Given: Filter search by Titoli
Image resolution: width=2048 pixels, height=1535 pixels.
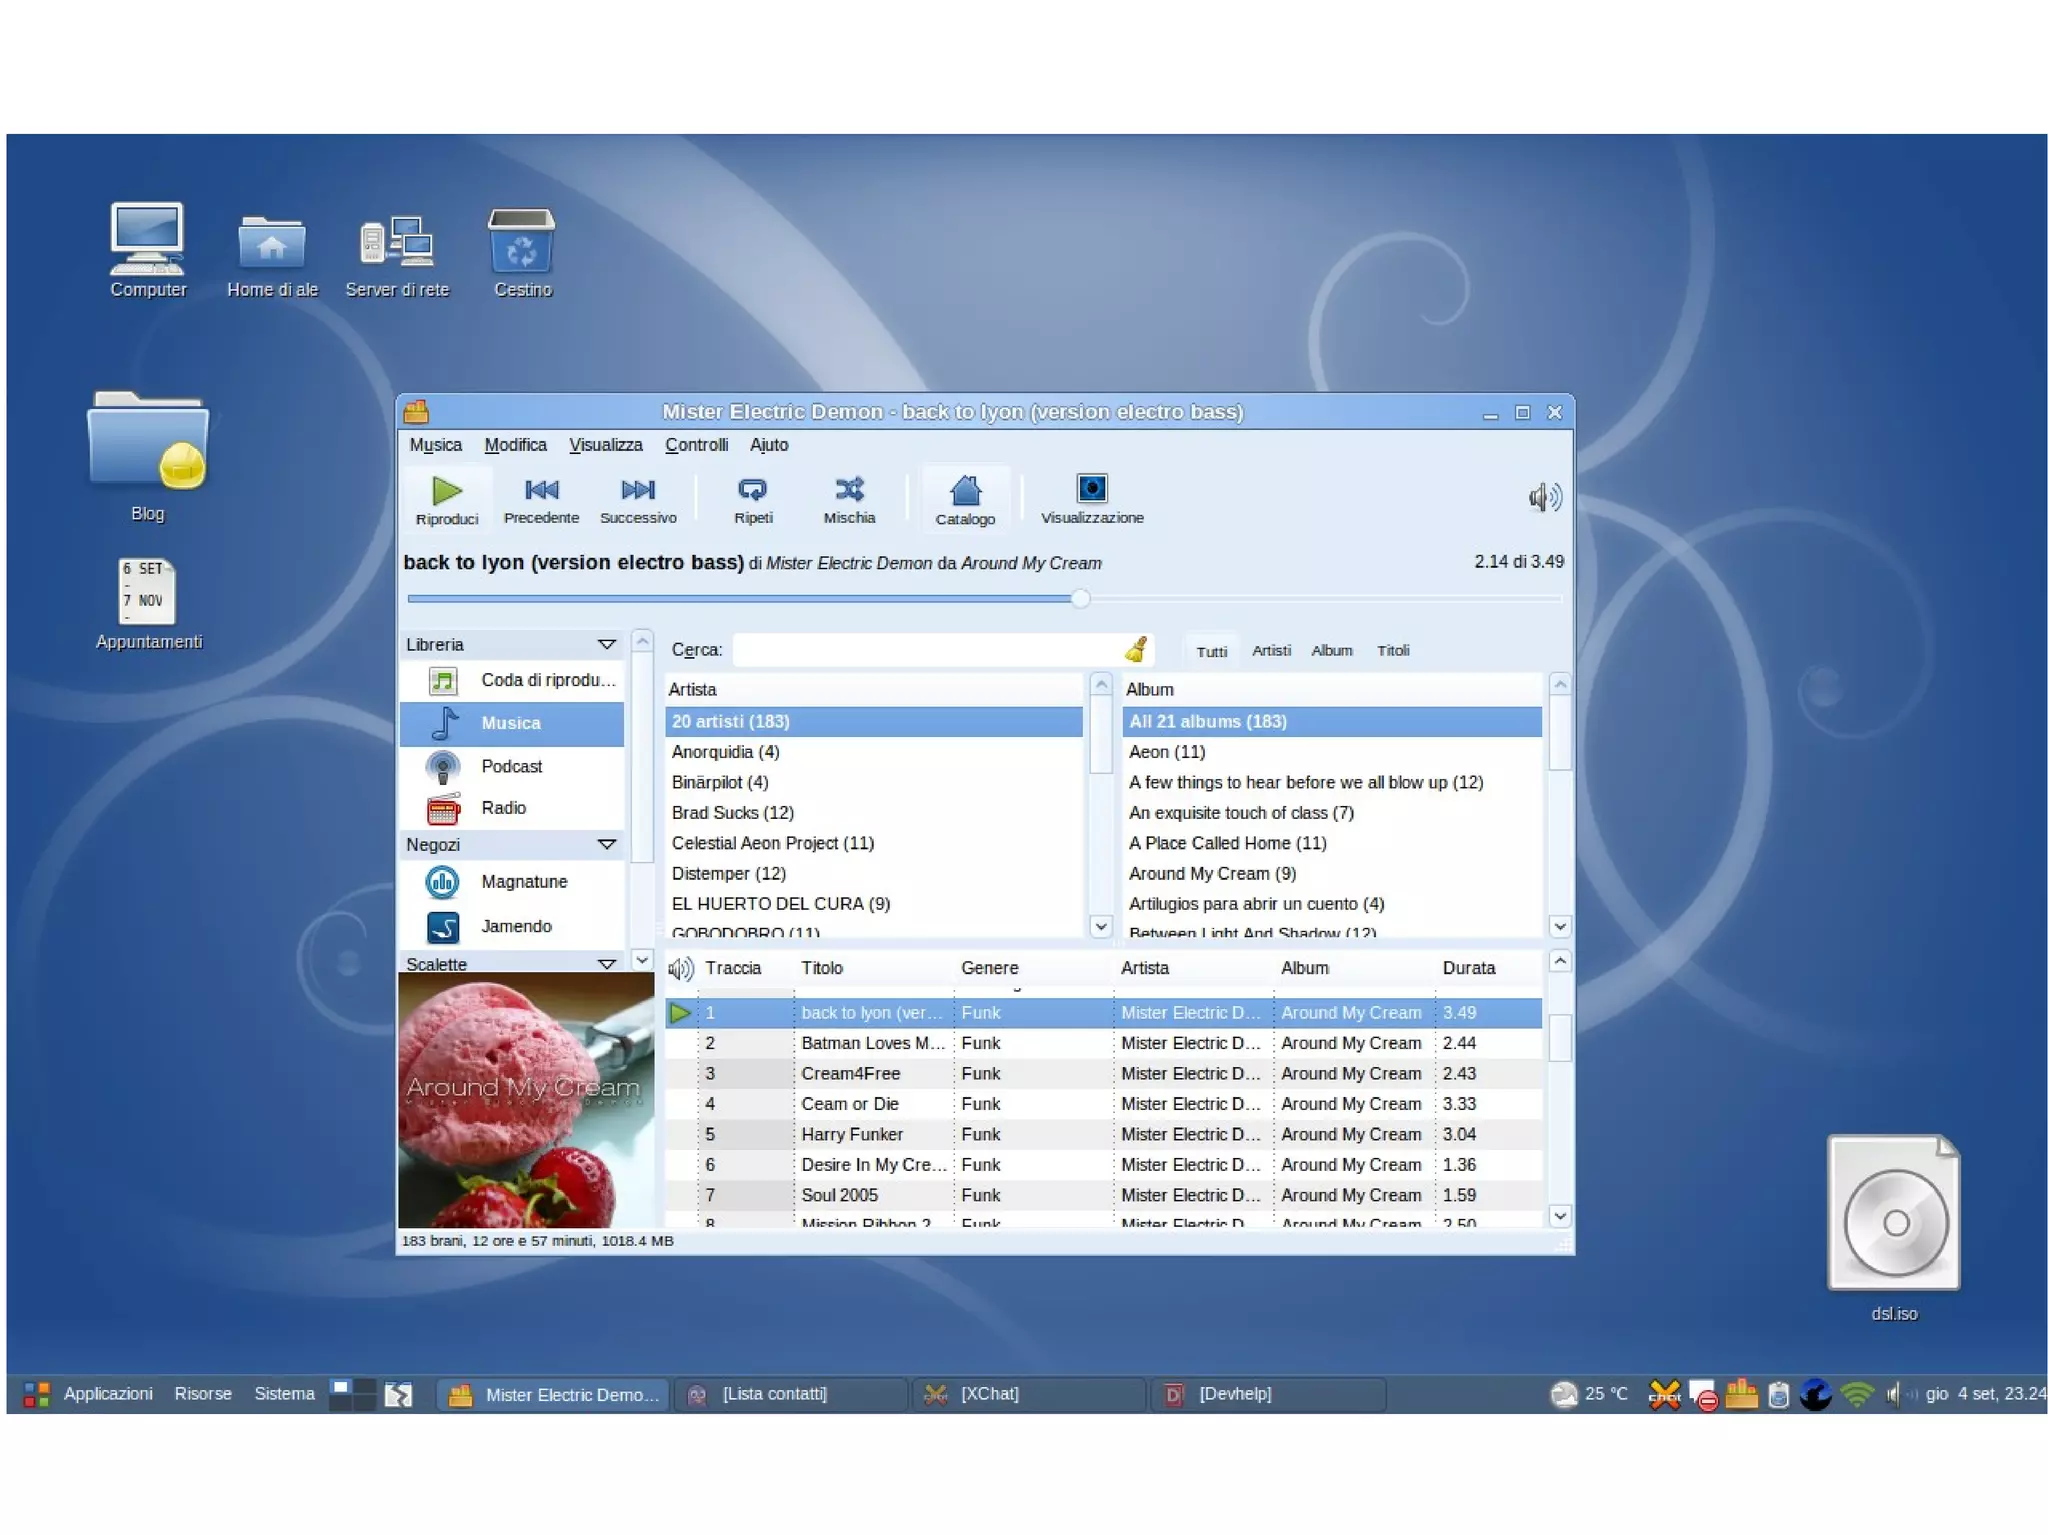Looking at the screenshot, I should [x=1392, y=650].
